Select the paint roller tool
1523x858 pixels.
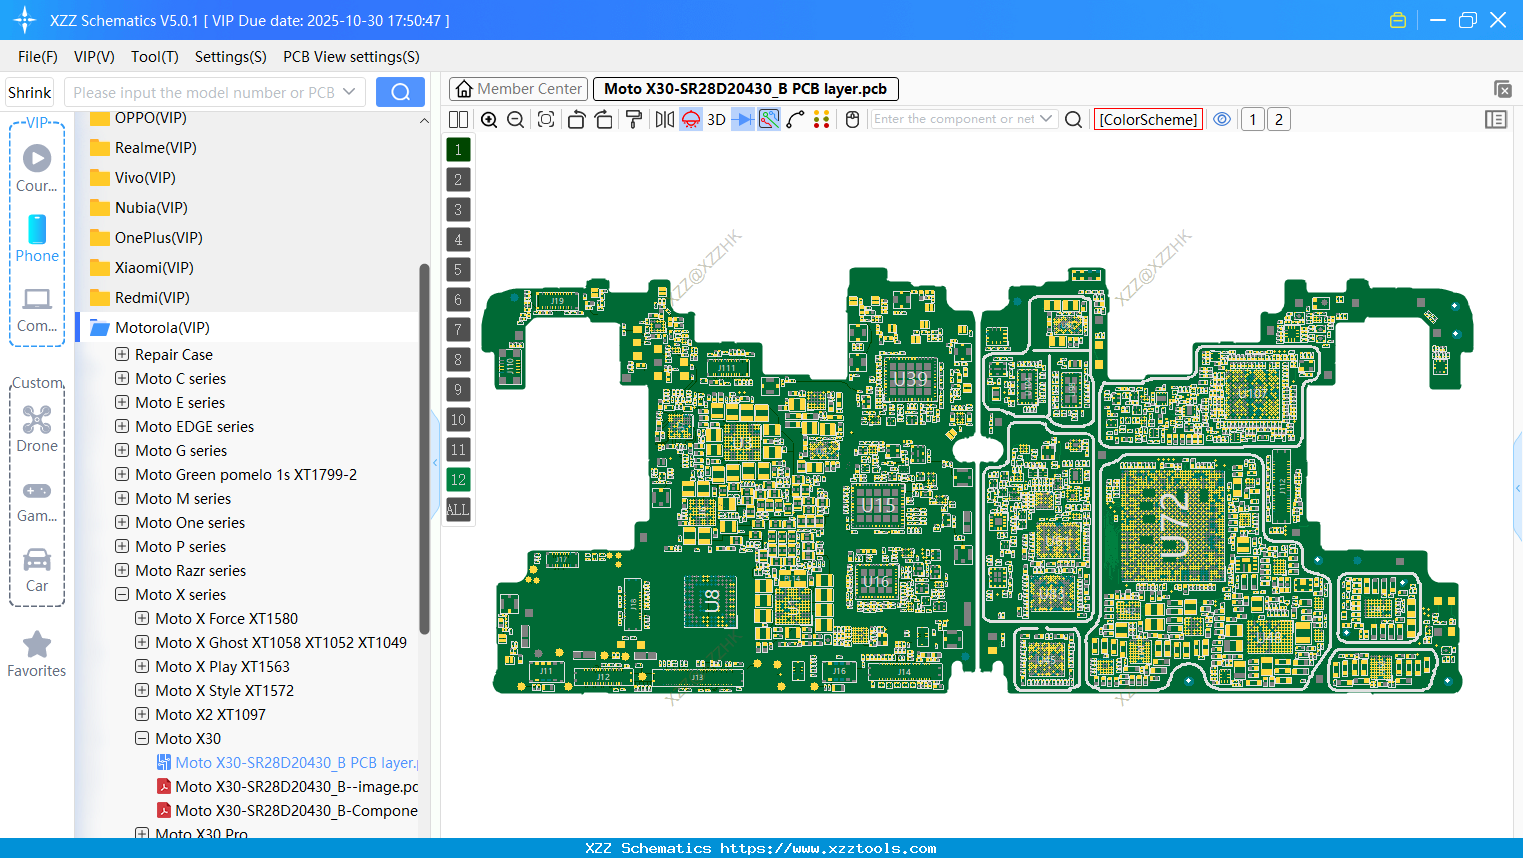click(634, 119)
